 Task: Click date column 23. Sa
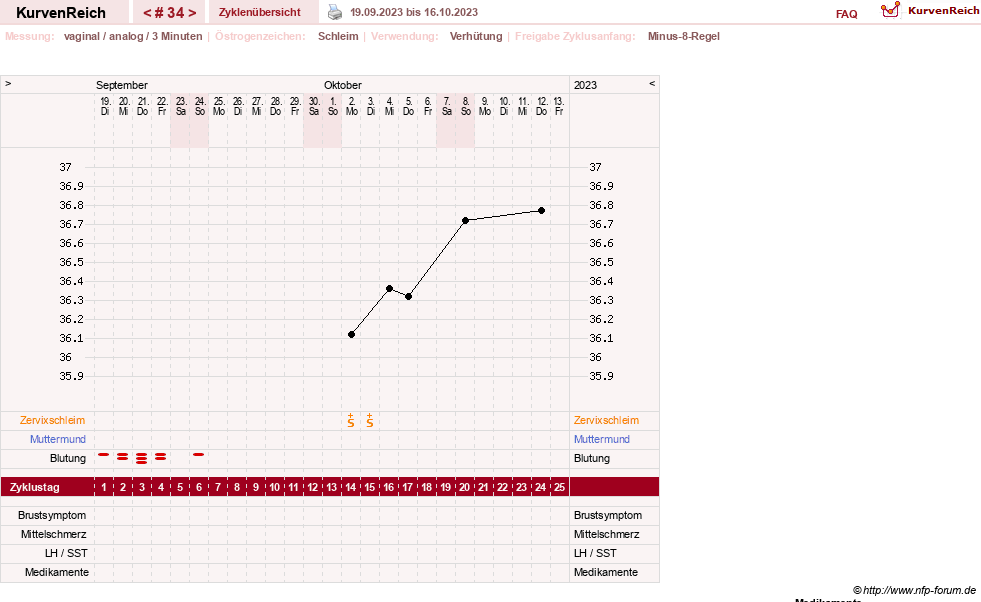tap(181, 106)
